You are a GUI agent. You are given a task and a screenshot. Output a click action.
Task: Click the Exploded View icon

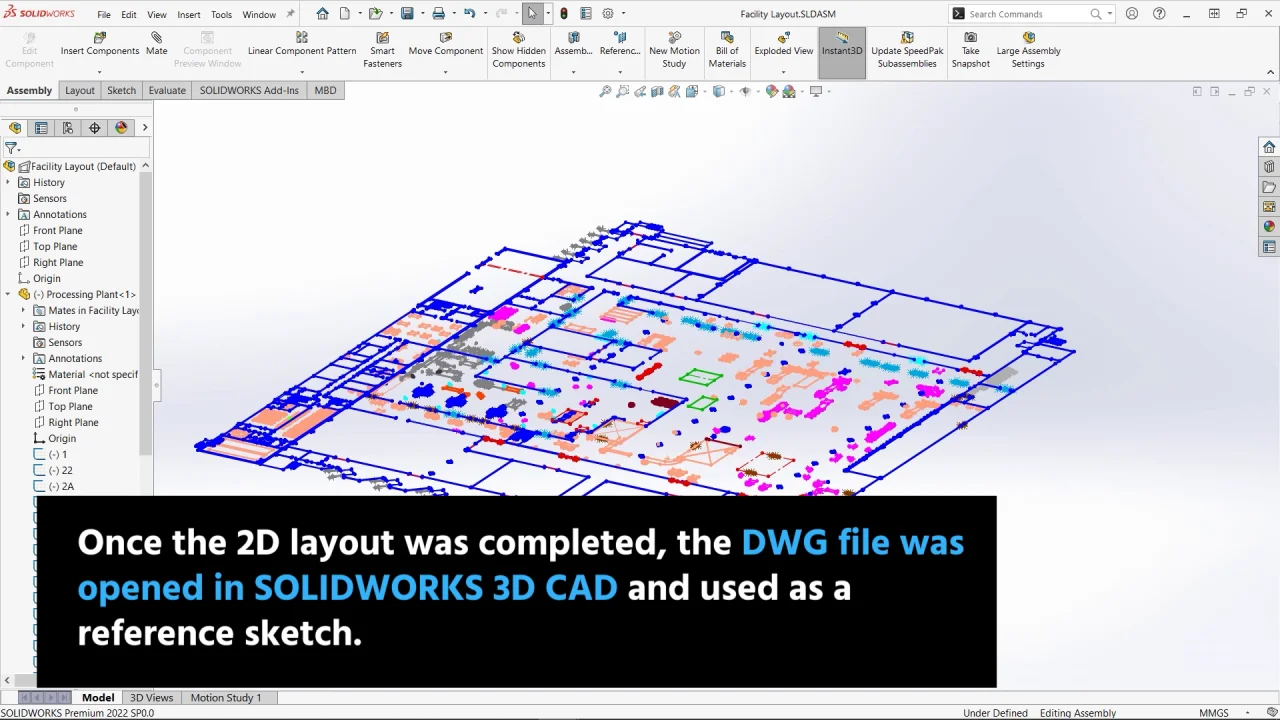[x=784, y=38]
